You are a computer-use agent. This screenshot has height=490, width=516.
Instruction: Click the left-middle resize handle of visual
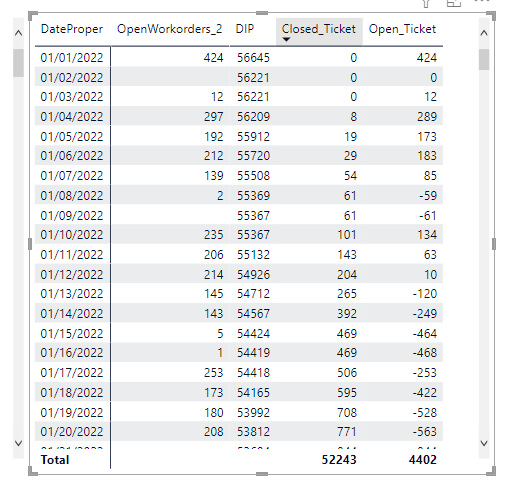pos(30,244)
